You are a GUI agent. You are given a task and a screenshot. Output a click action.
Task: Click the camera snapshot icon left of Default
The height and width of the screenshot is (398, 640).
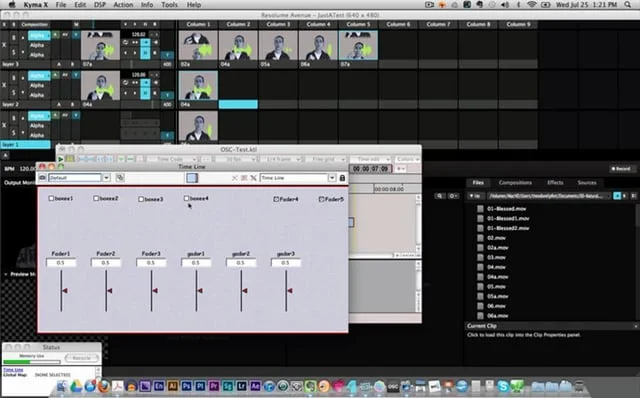42,178
